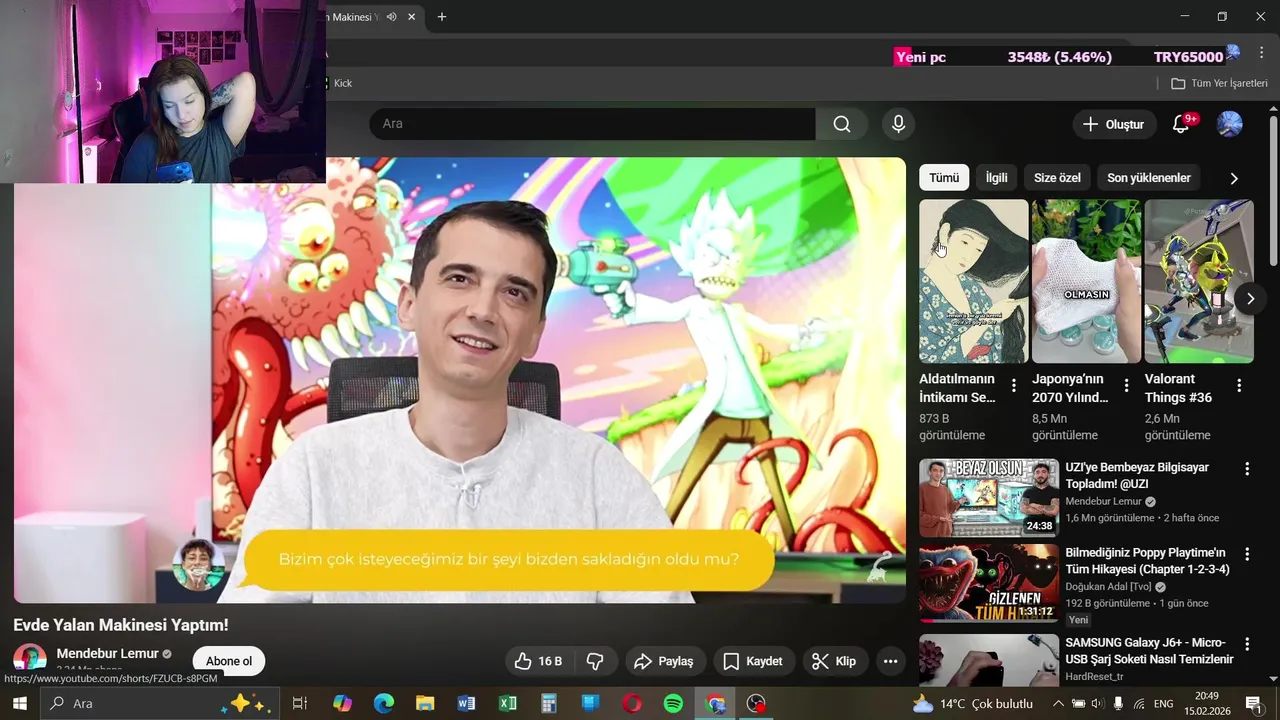
Task: Open the Kick bookmark
Action: [x=342, y=83]
